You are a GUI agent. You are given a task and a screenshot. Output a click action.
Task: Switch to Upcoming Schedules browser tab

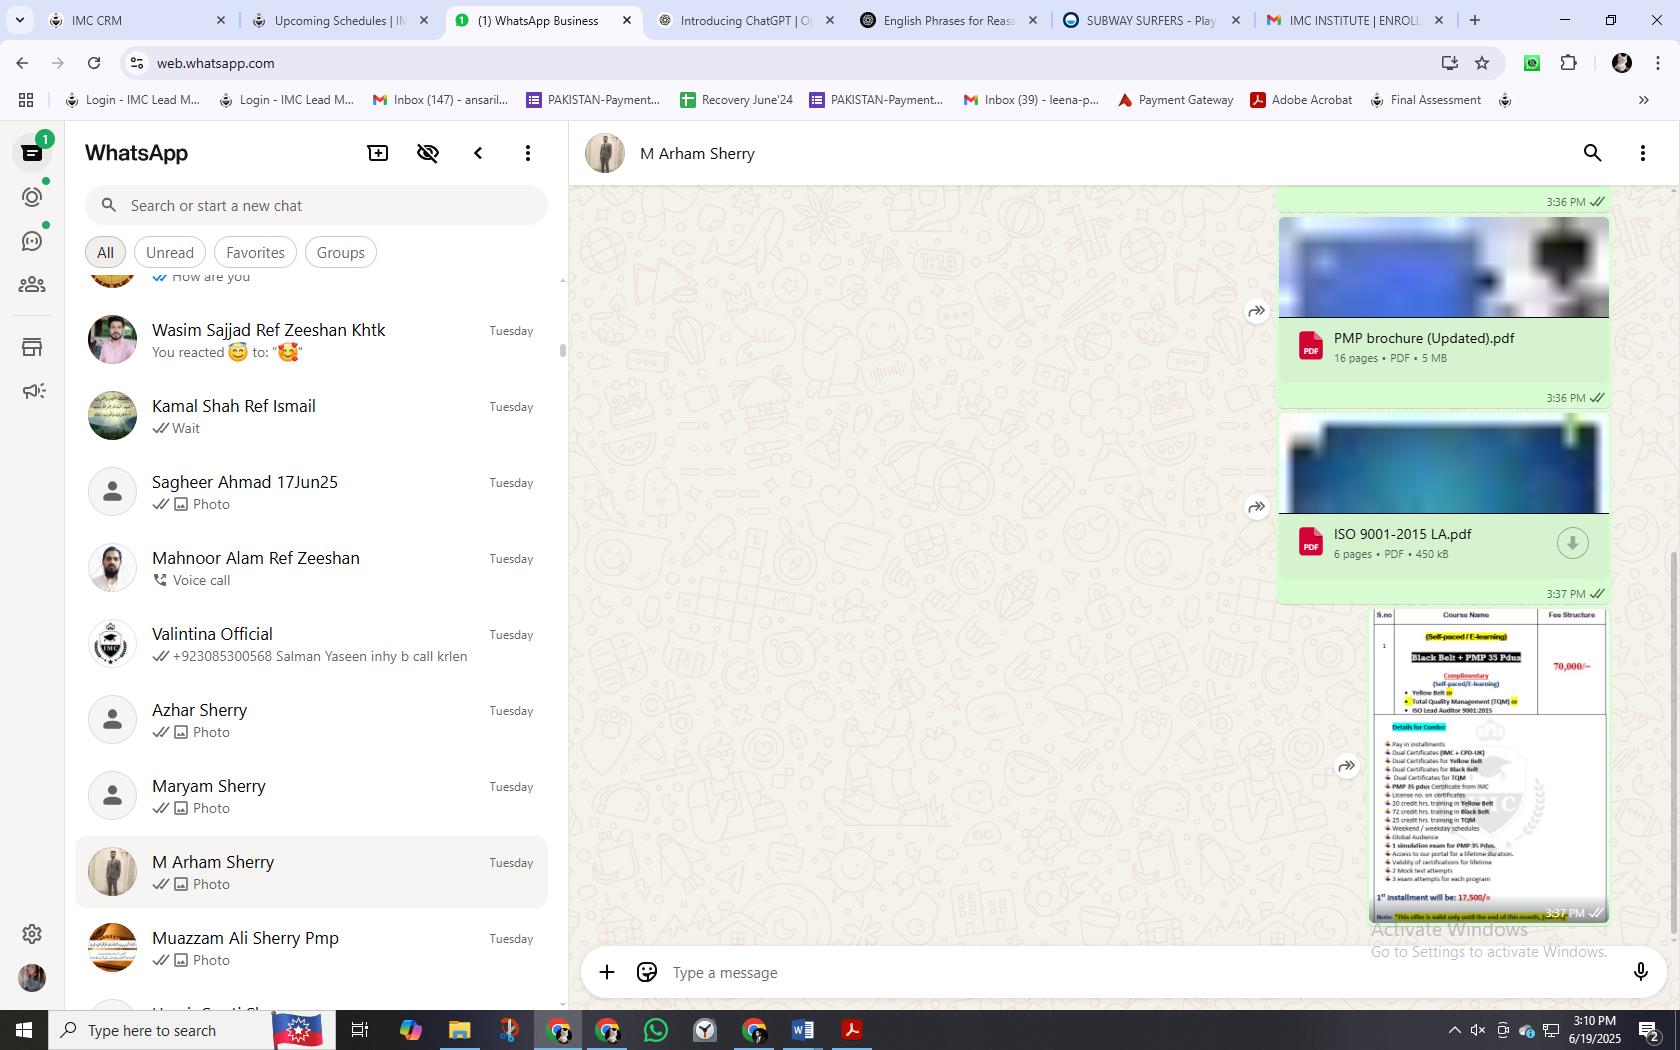click(340, 20)
